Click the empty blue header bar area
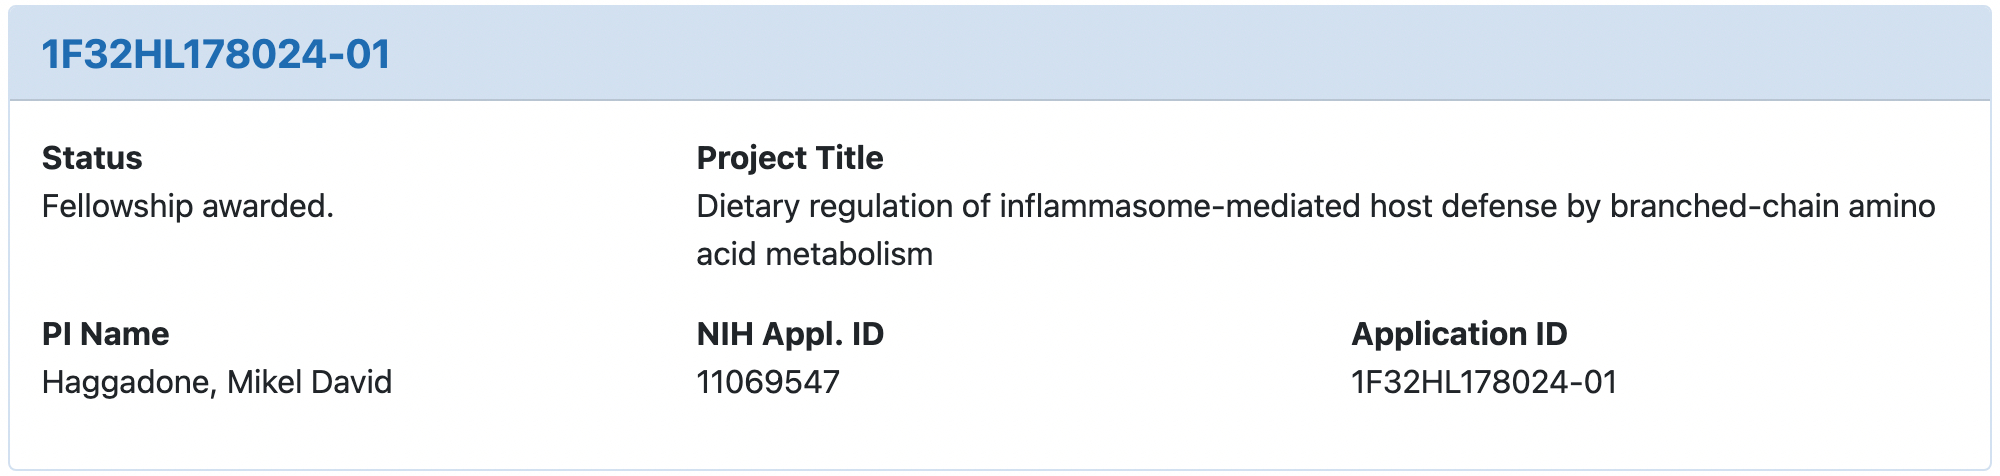 pos(1200,54)
